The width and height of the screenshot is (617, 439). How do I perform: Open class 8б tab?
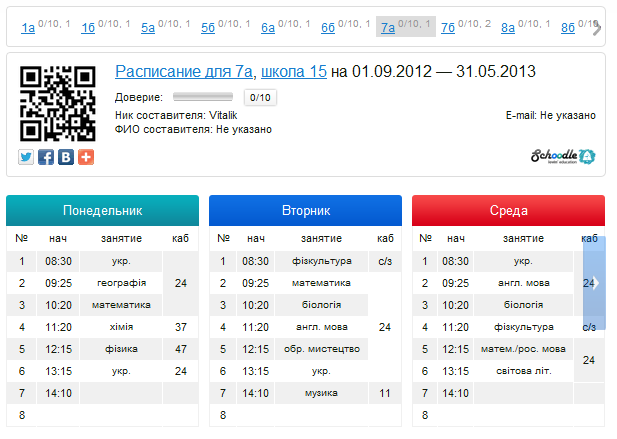click(x=568, y=28)
